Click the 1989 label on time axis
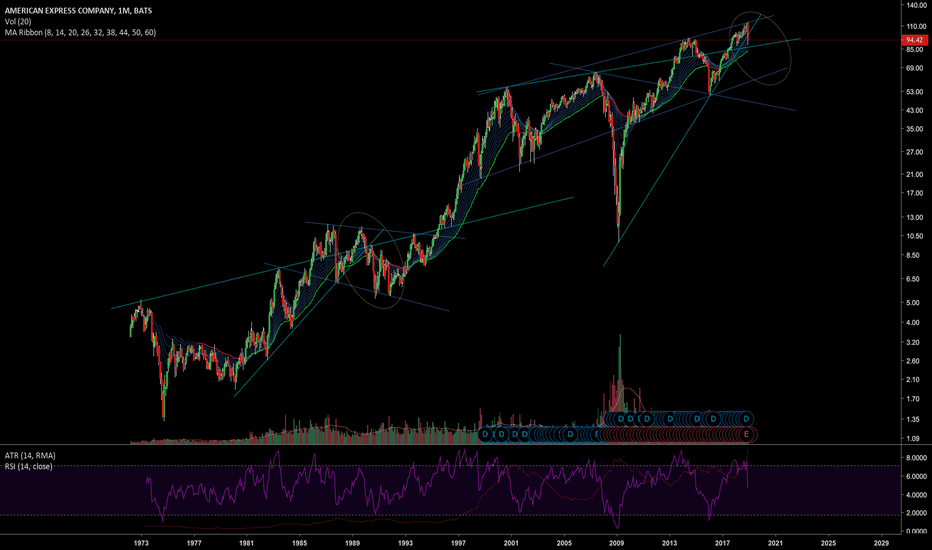The width and height of the screenshot is (932, 550). click(x=352, y=543)
